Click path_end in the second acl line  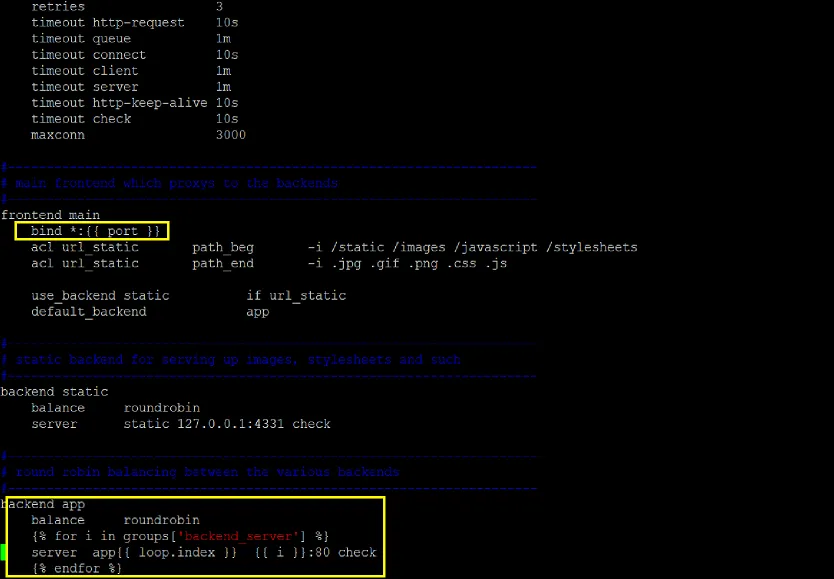coord(223,263)
